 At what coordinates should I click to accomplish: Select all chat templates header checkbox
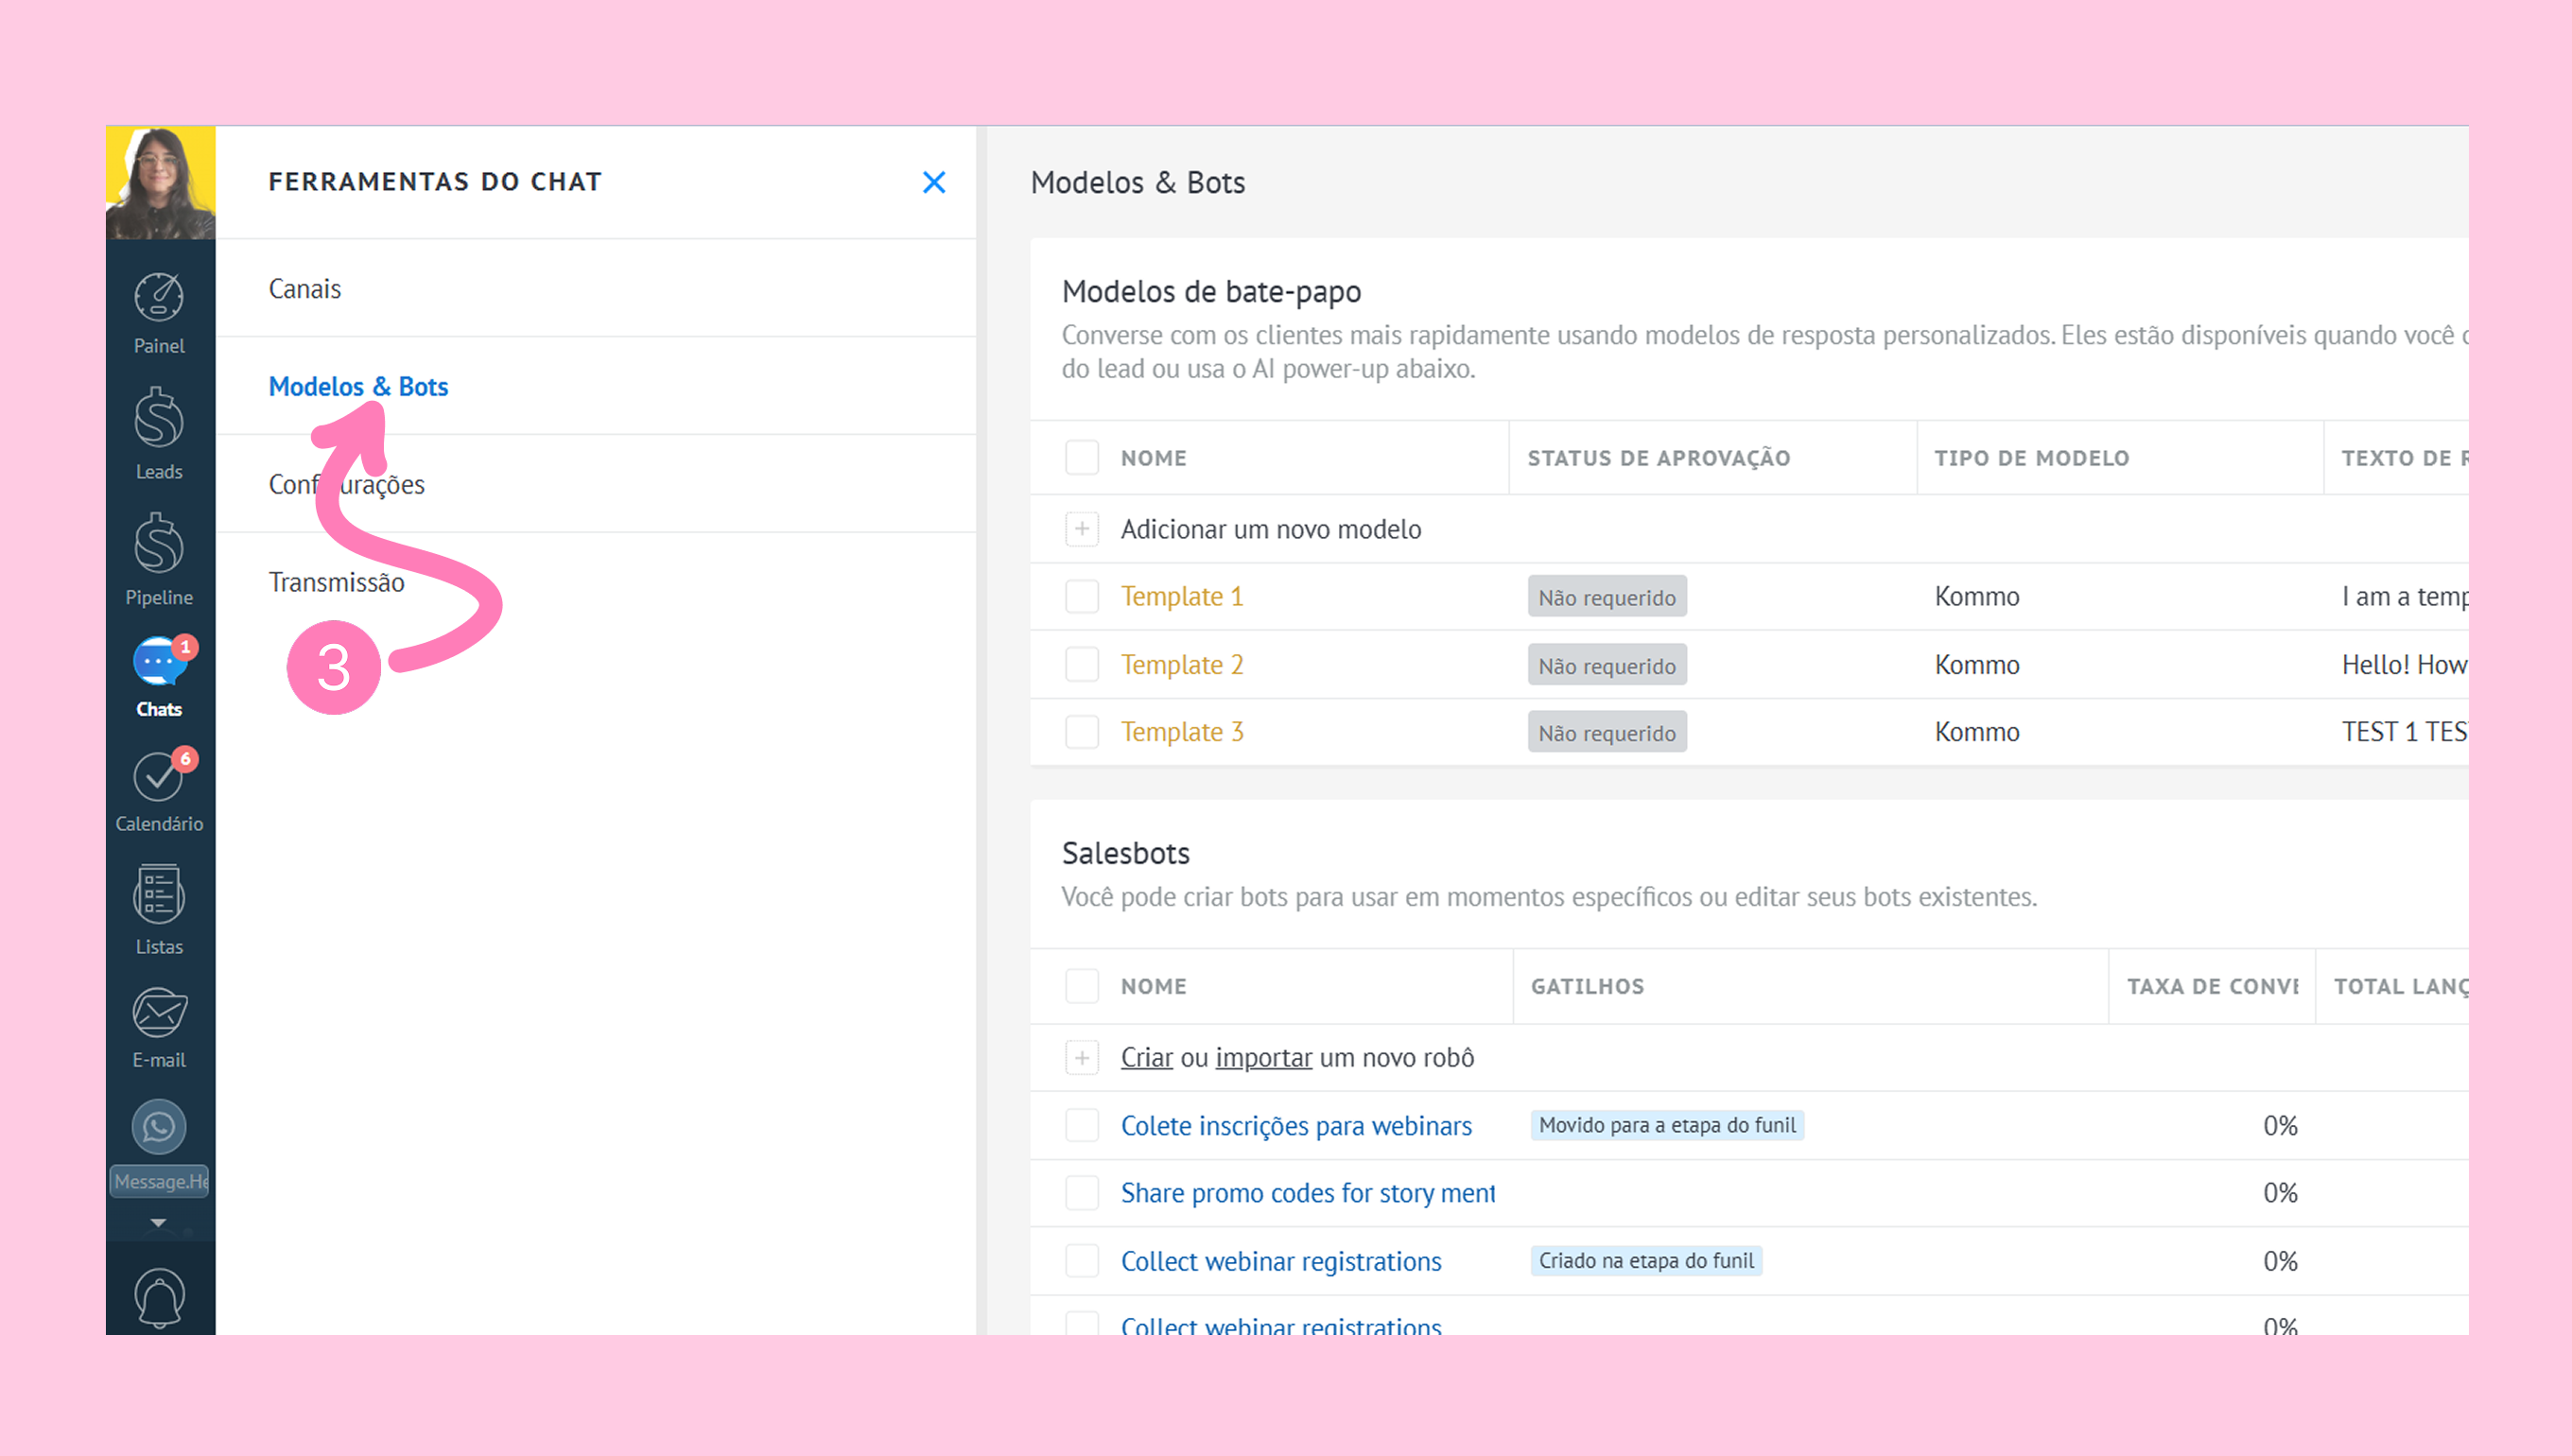[x=1082, y=458]
